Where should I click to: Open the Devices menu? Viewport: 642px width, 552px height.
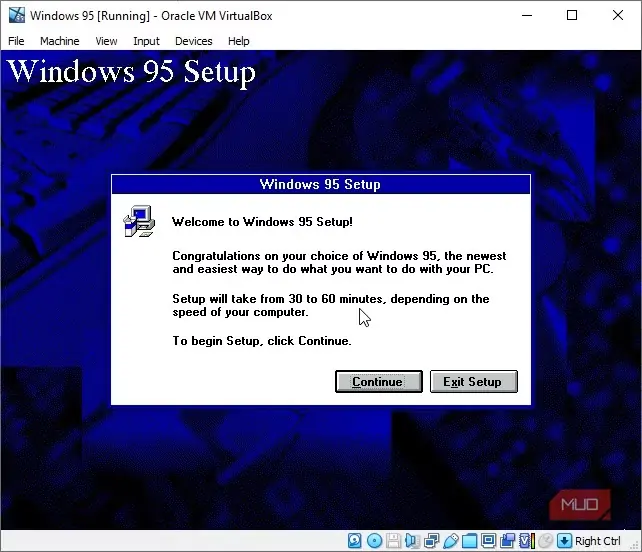(194, 41)
